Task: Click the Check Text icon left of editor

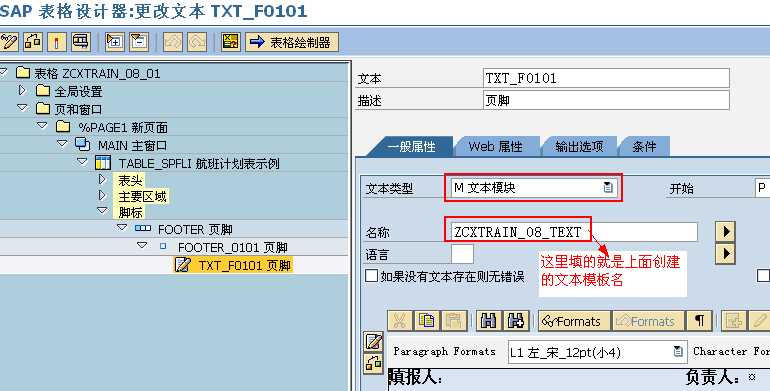Action: [373, 363]
